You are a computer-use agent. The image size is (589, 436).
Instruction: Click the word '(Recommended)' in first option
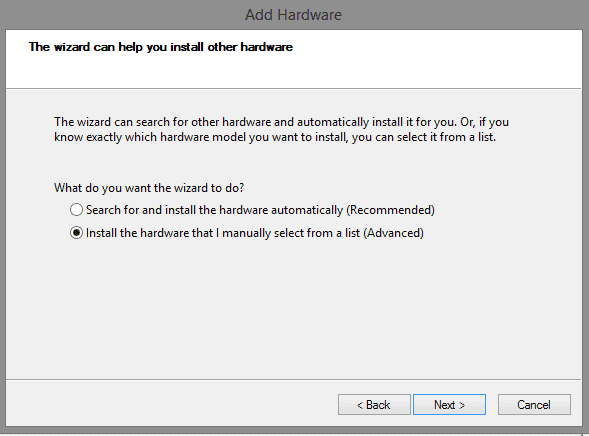click(390, 210)
